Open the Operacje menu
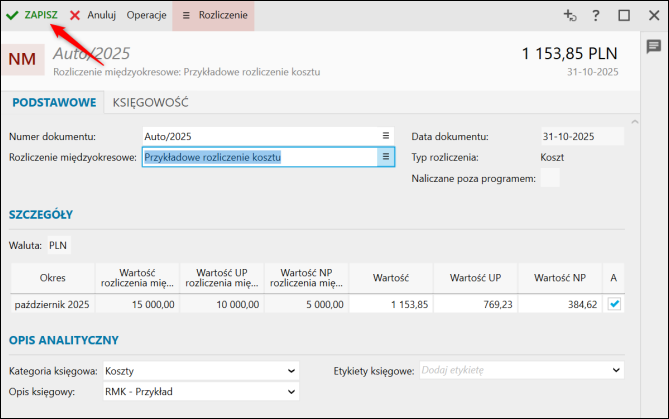The width and height of the screenshot is (669, 419). point(147,16)
